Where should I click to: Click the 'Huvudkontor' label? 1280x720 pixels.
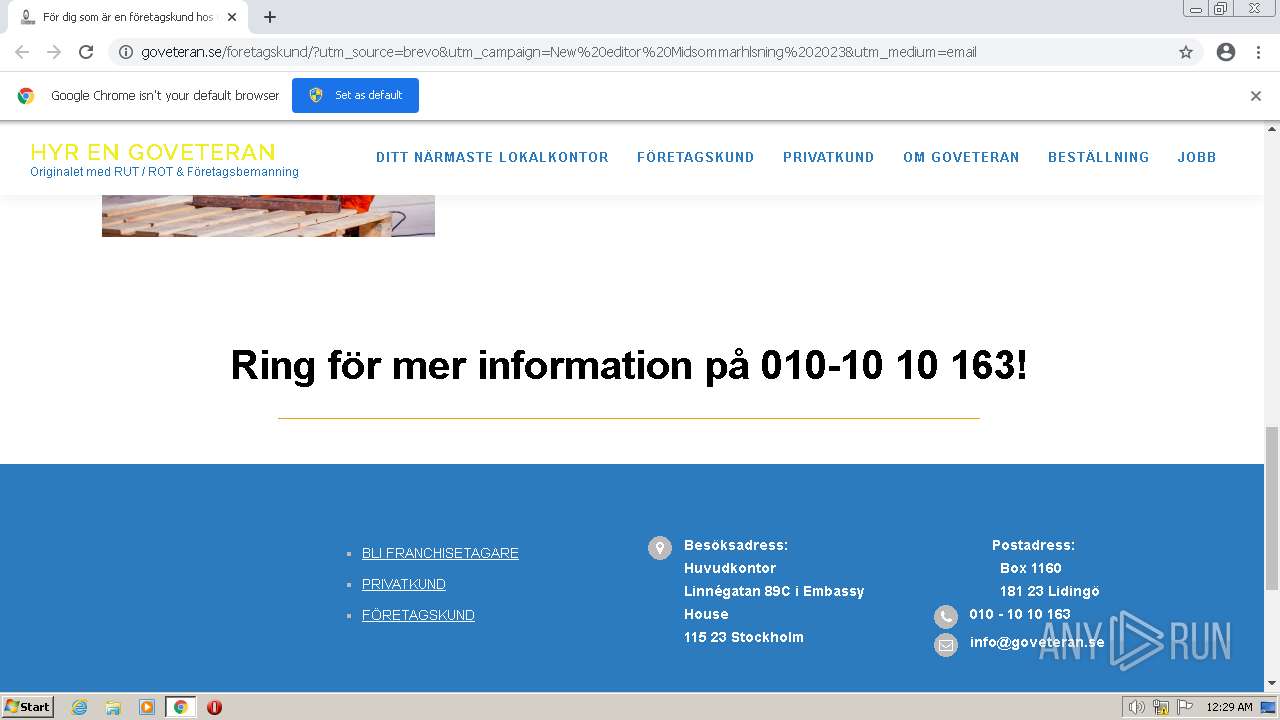pos(730,568)
